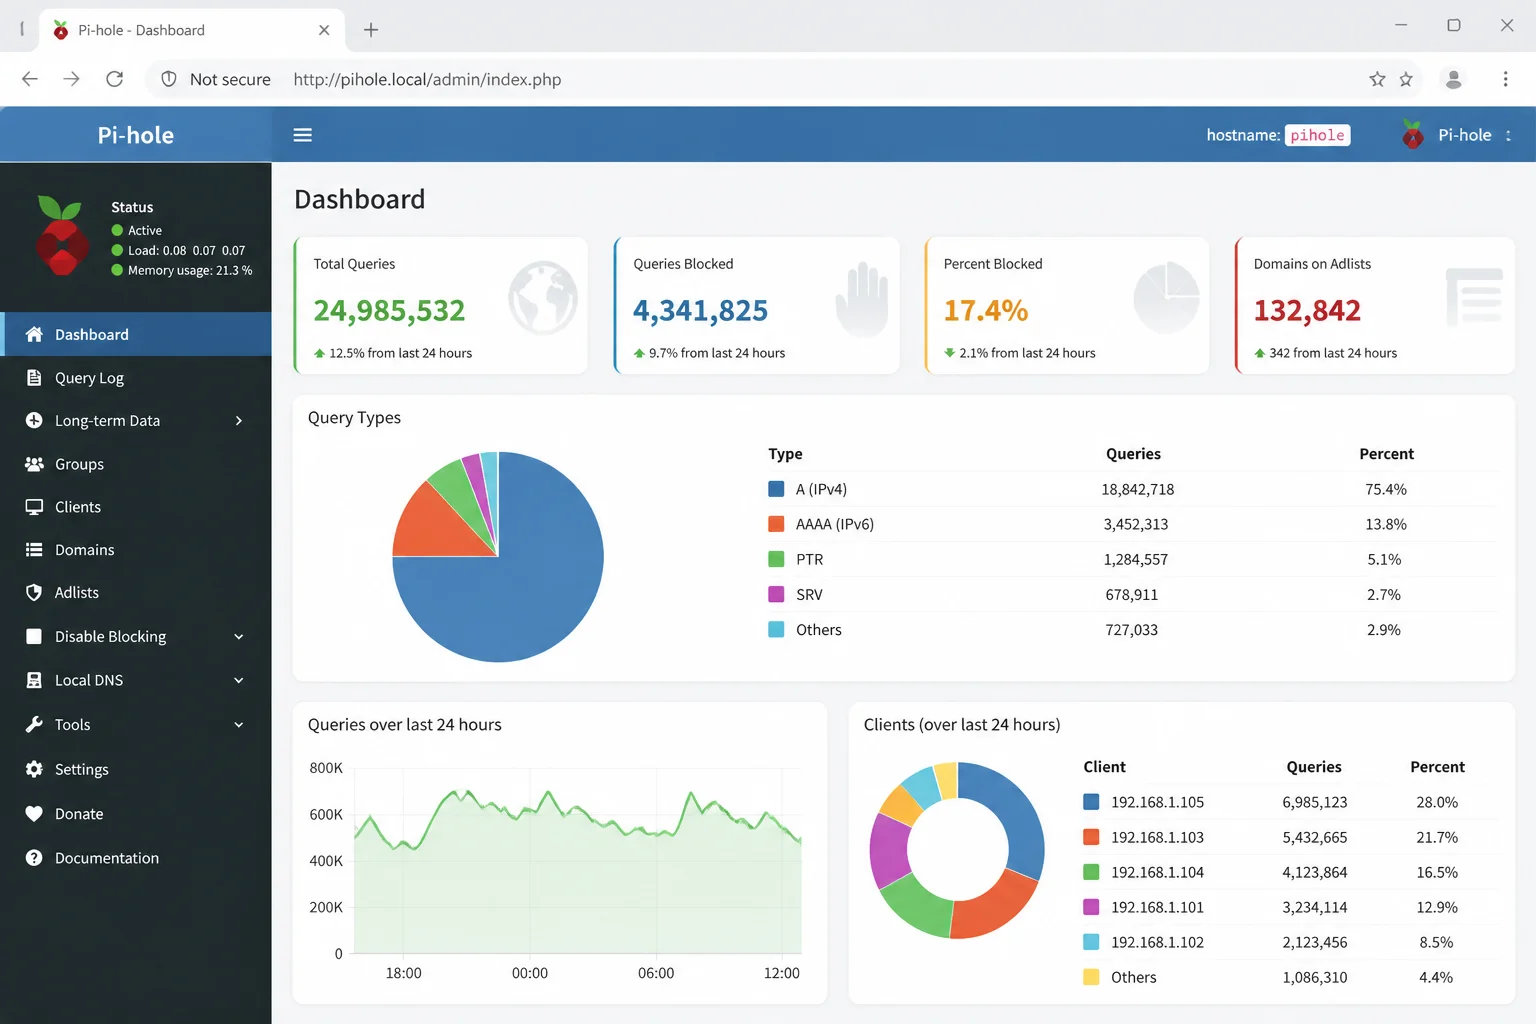Click the pihole hostname badge
This screenshot has width=1536, height=1024.
1317,135
